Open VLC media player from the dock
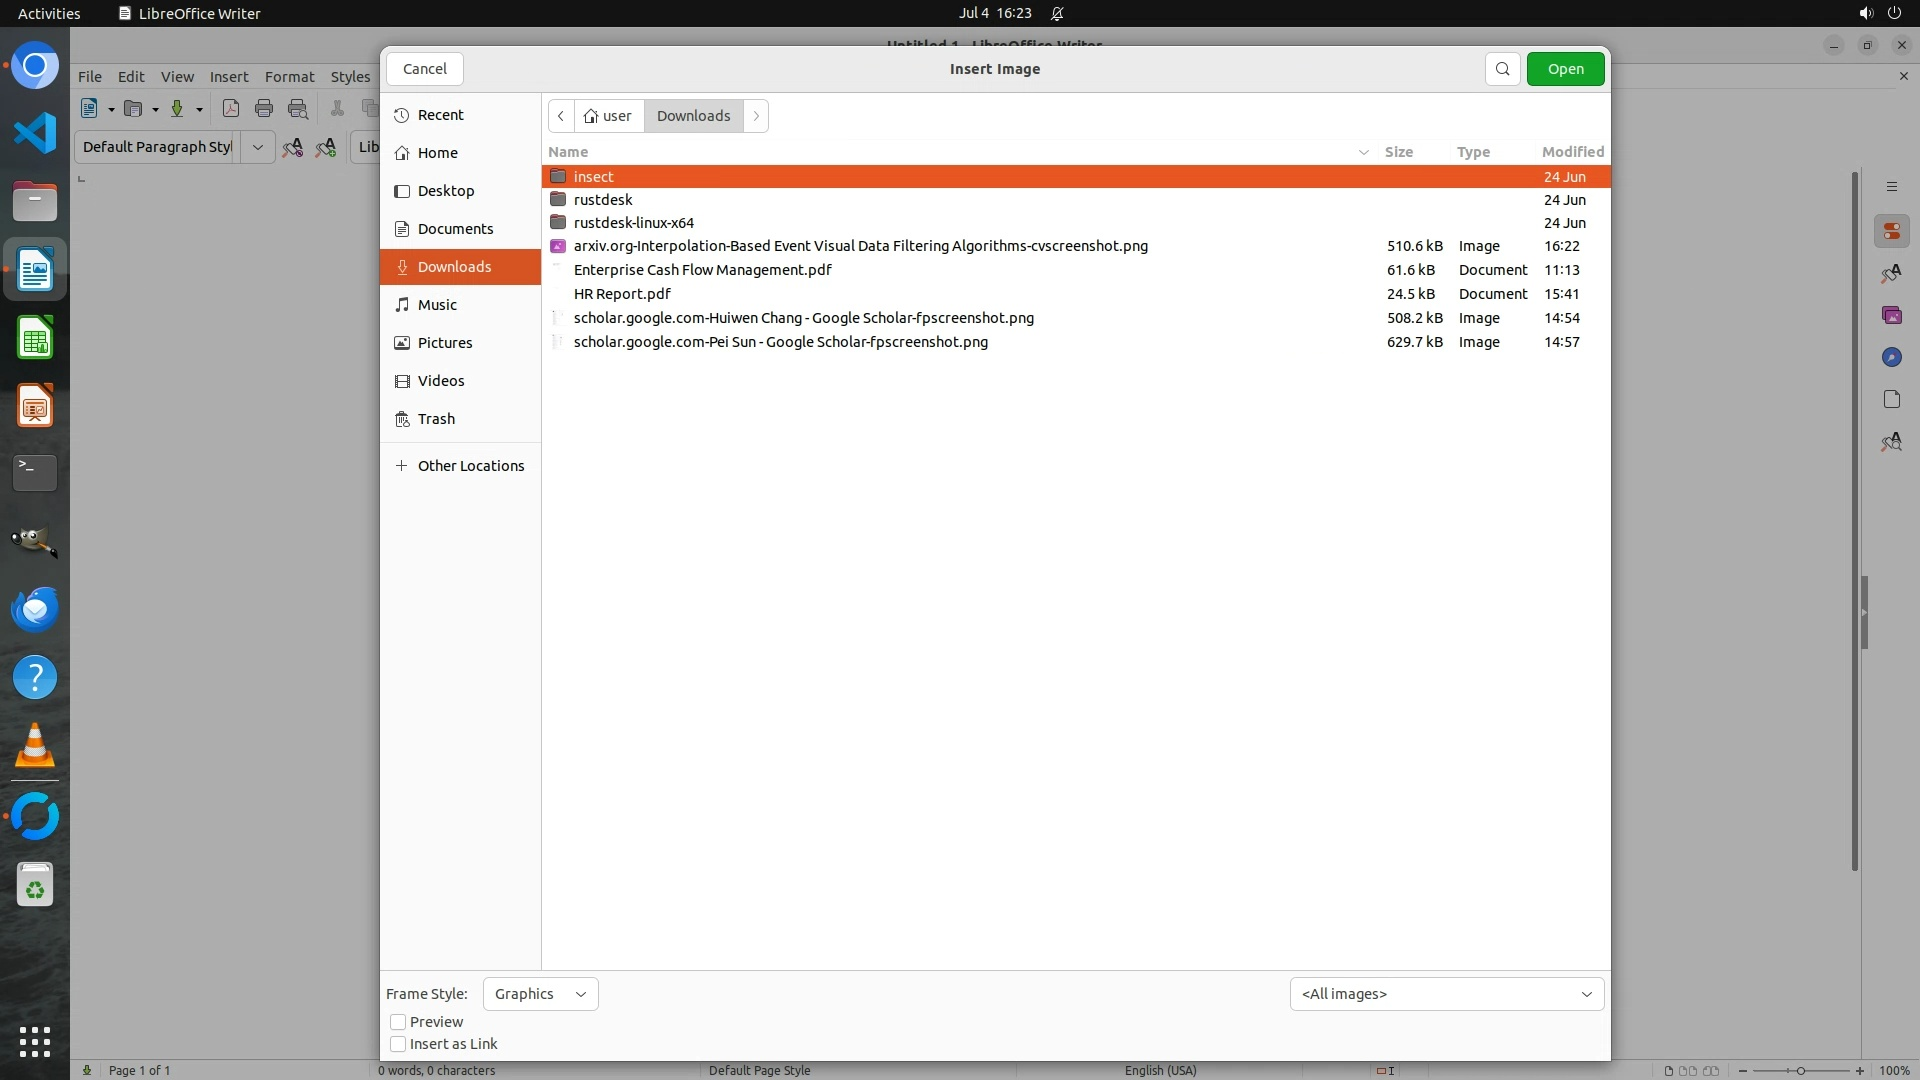The width and height of the screenshot is (1920, 1080). coord(35,746)
